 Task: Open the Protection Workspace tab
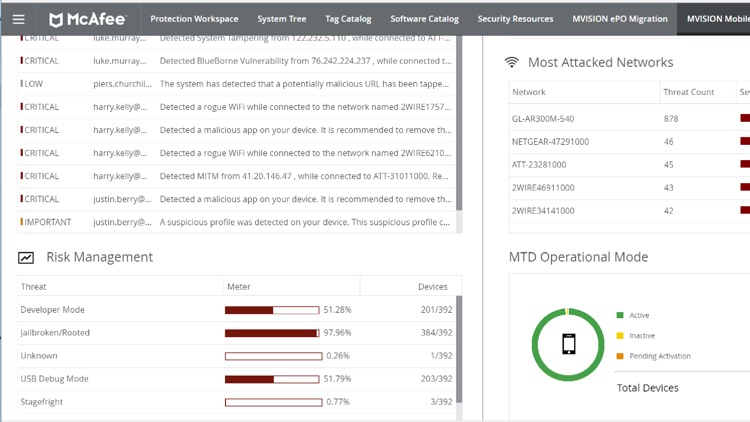(x=194, y=19)
